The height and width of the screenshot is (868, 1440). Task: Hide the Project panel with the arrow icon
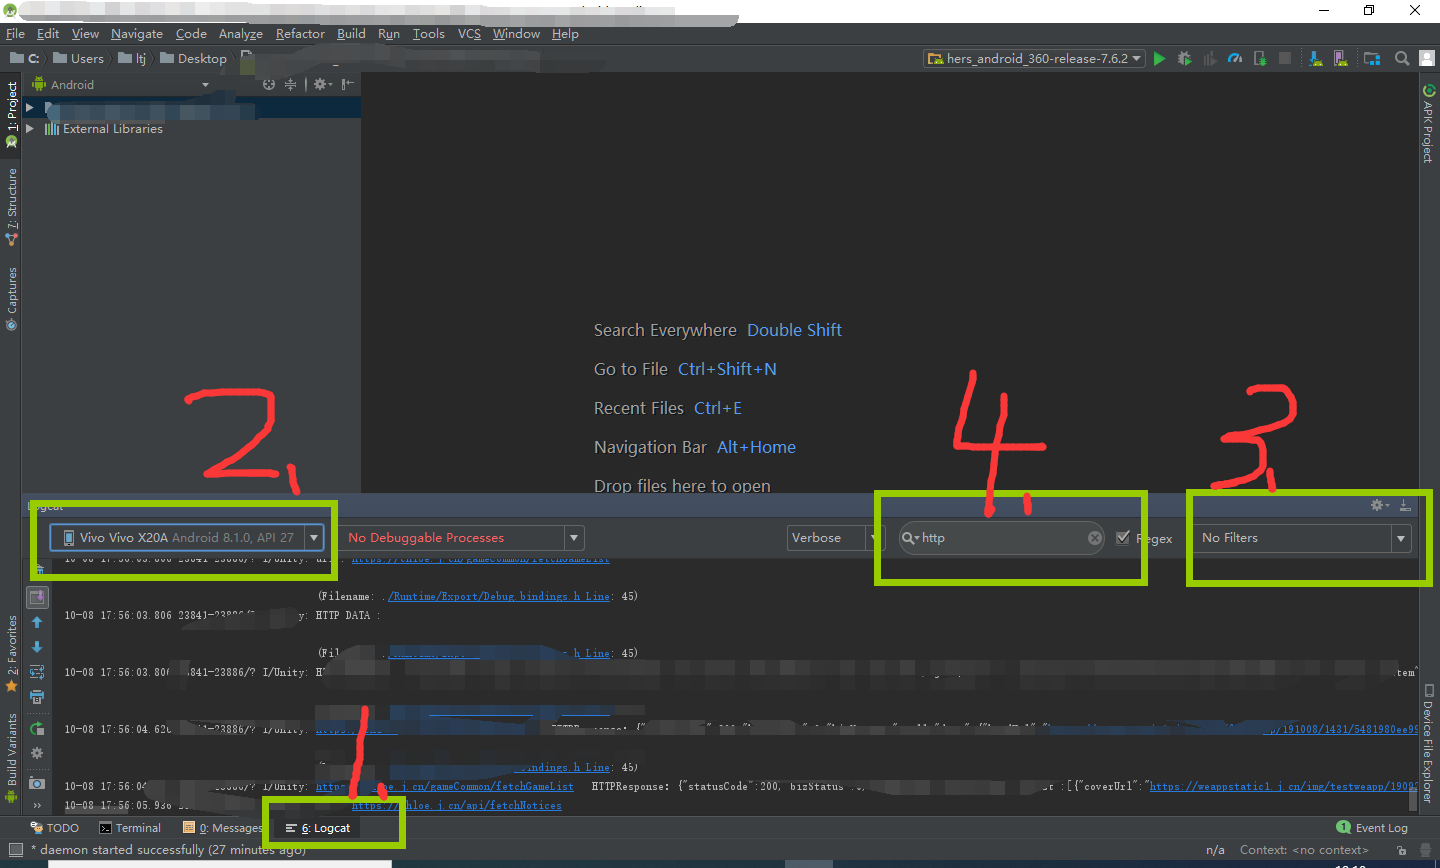click(x=347, y=85)
